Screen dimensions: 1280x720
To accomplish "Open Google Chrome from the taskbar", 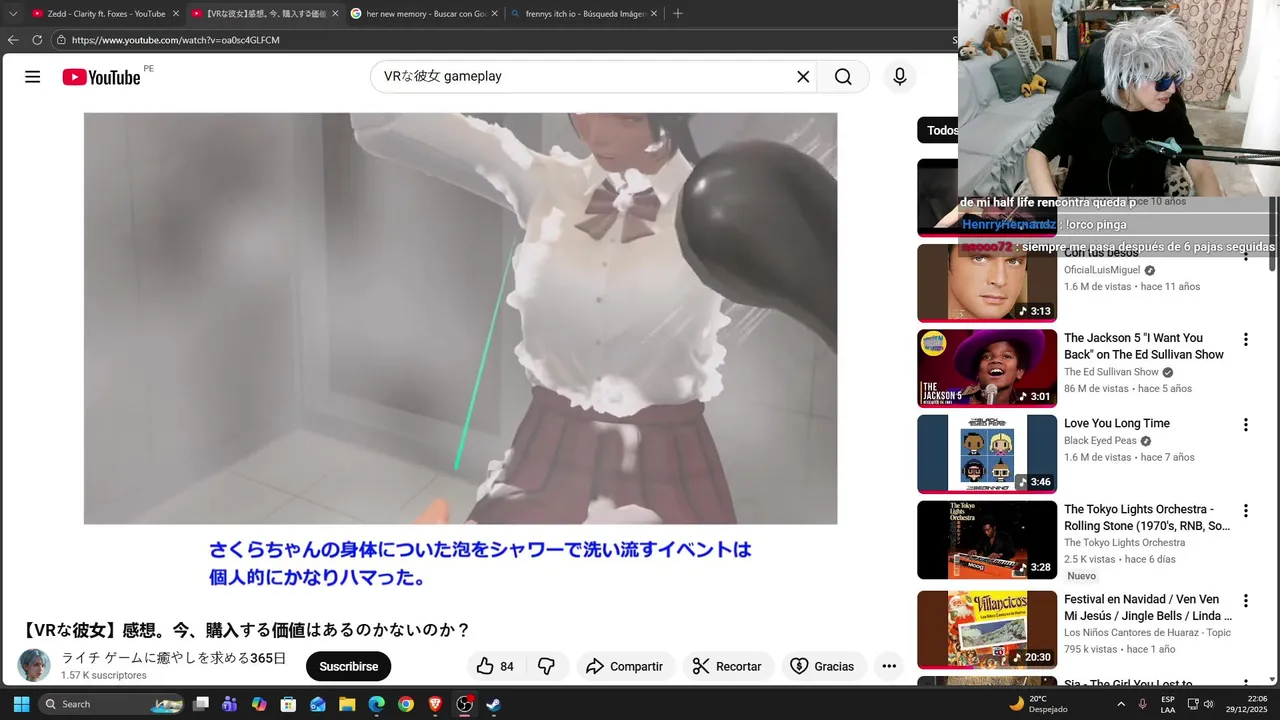I will coord(406,704).
